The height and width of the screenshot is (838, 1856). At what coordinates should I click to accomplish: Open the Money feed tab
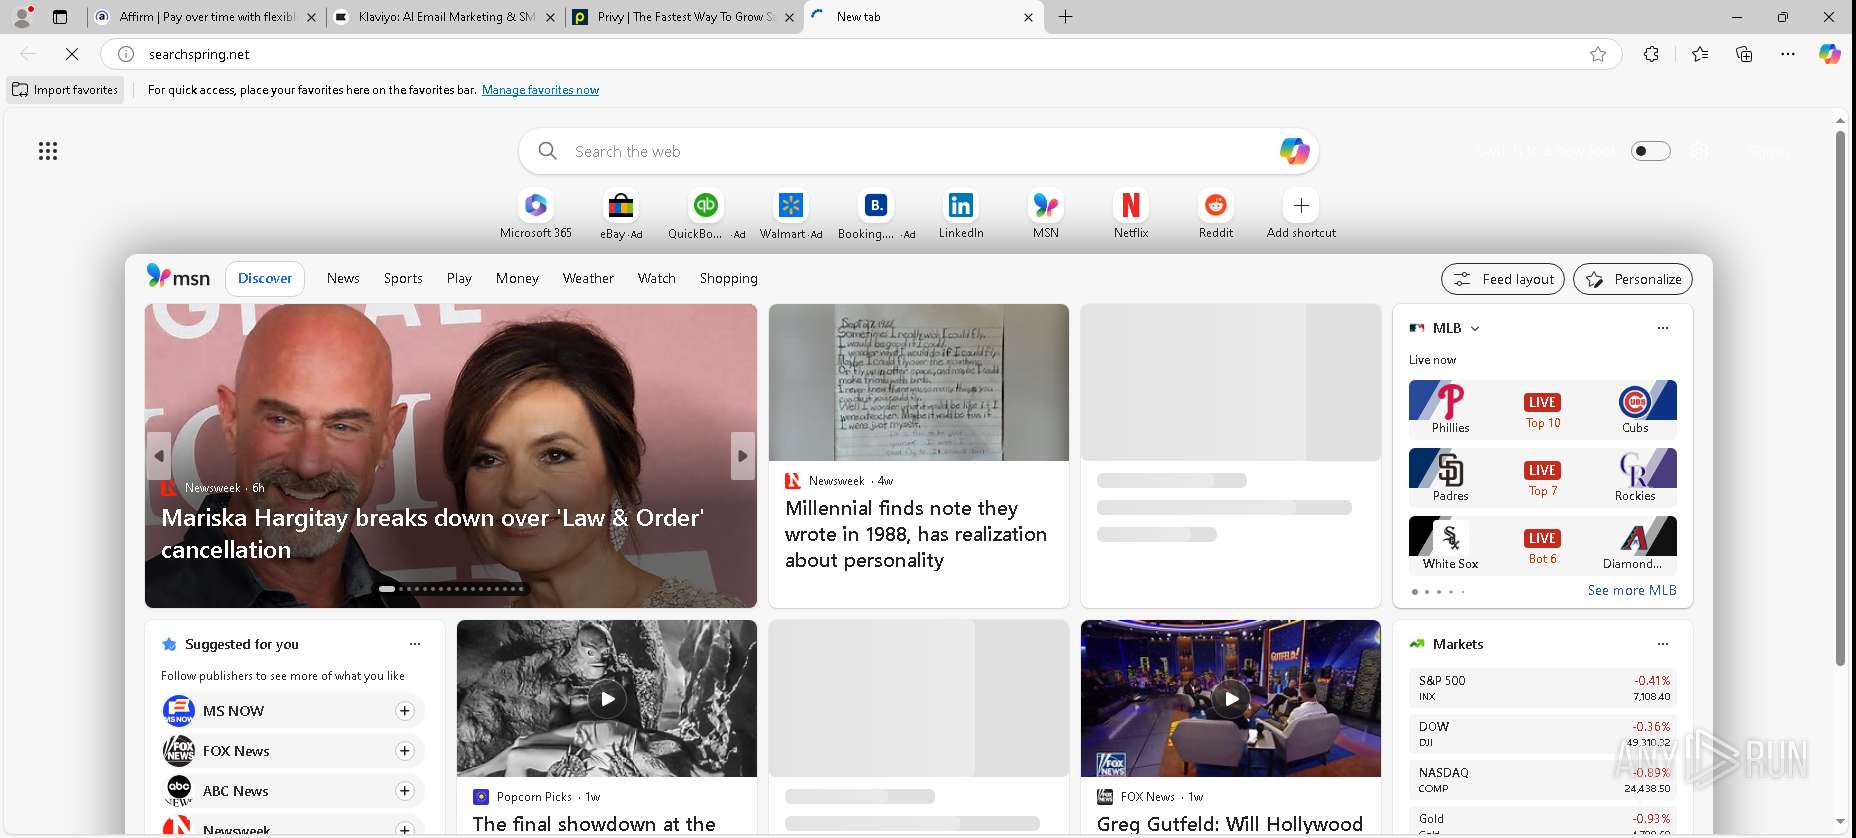point(517,278)
